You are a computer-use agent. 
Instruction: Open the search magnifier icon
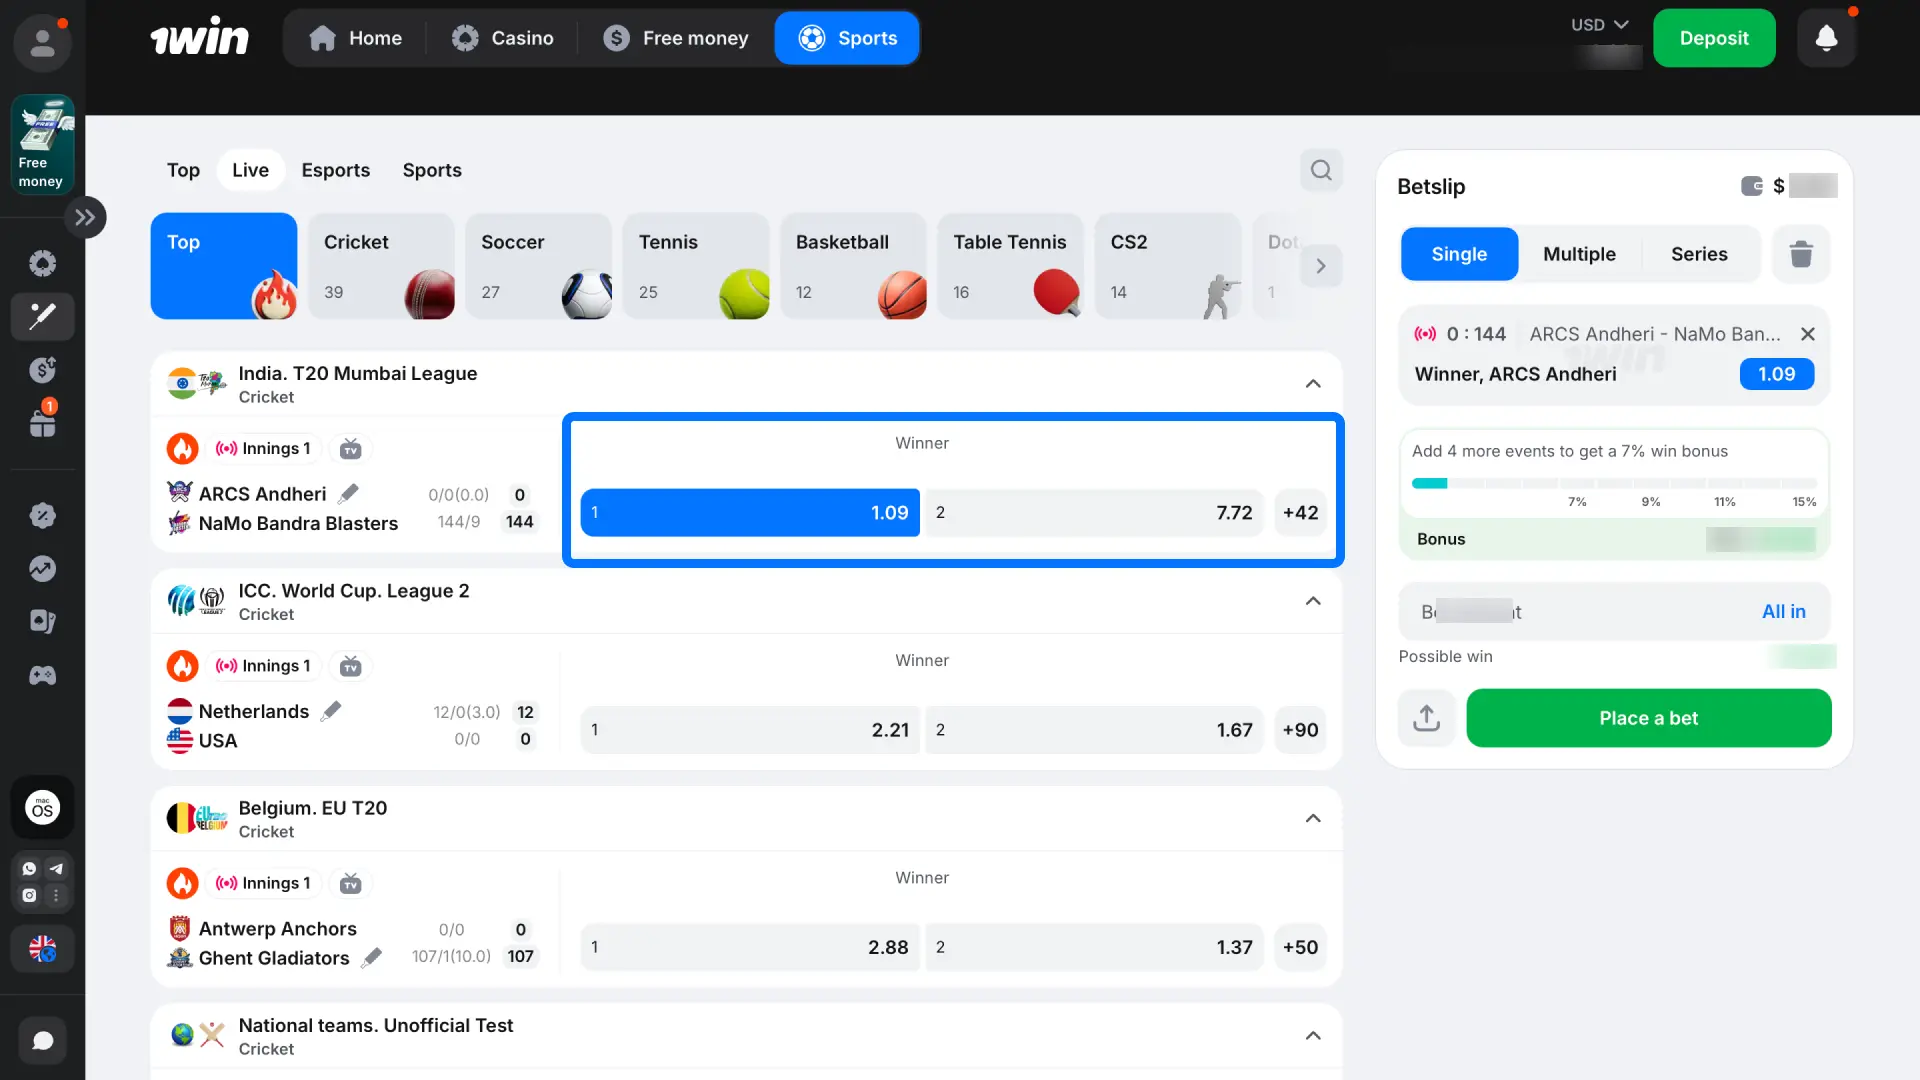coord(1321,170)
